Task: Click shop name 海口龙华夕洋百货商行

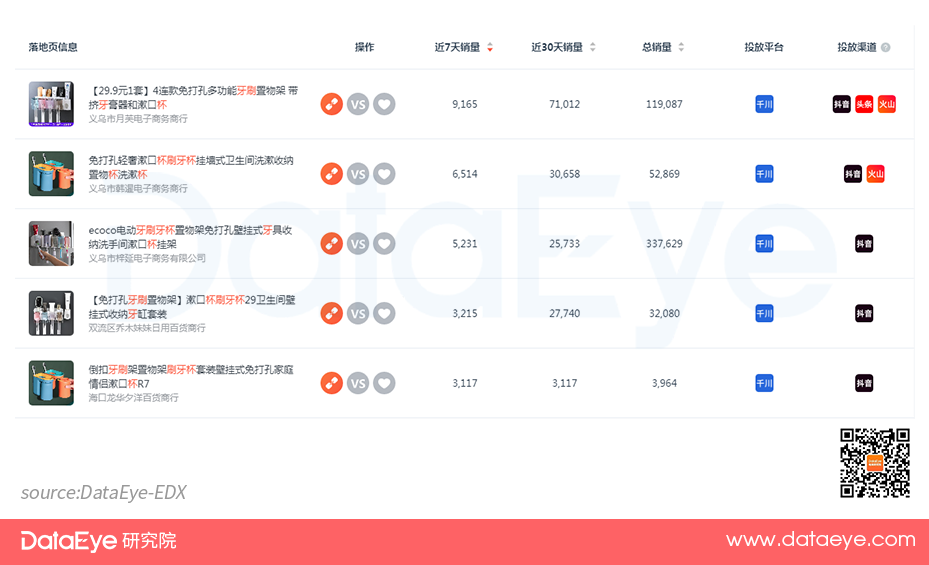Action: (133, 398)
